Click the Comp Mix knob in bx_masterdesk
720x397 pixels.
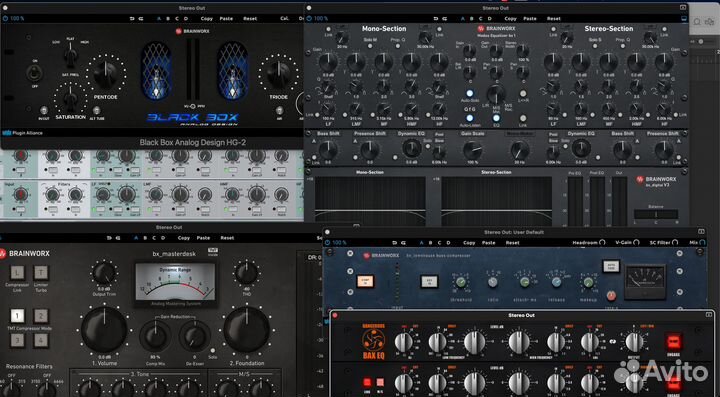point(155,336)
